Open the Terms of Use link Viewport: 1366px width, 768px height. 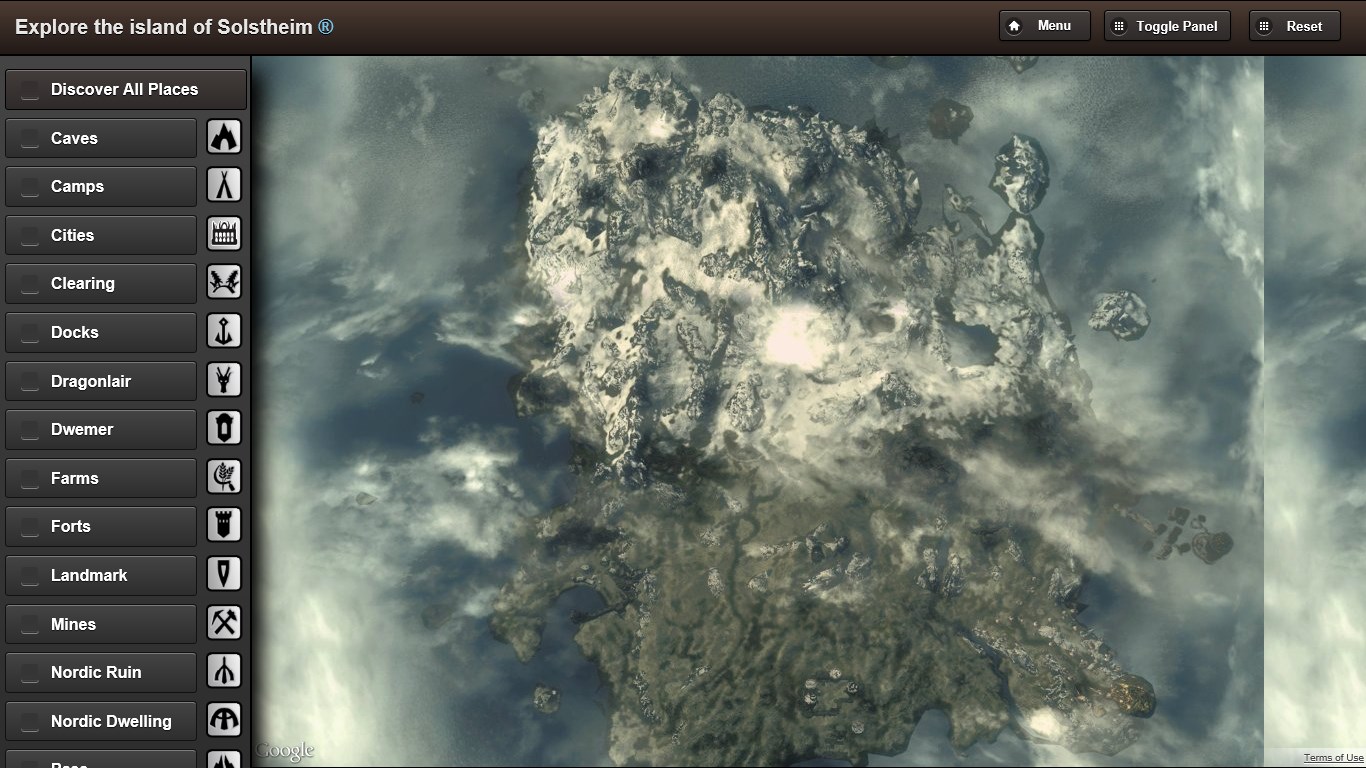point(1333,758)
